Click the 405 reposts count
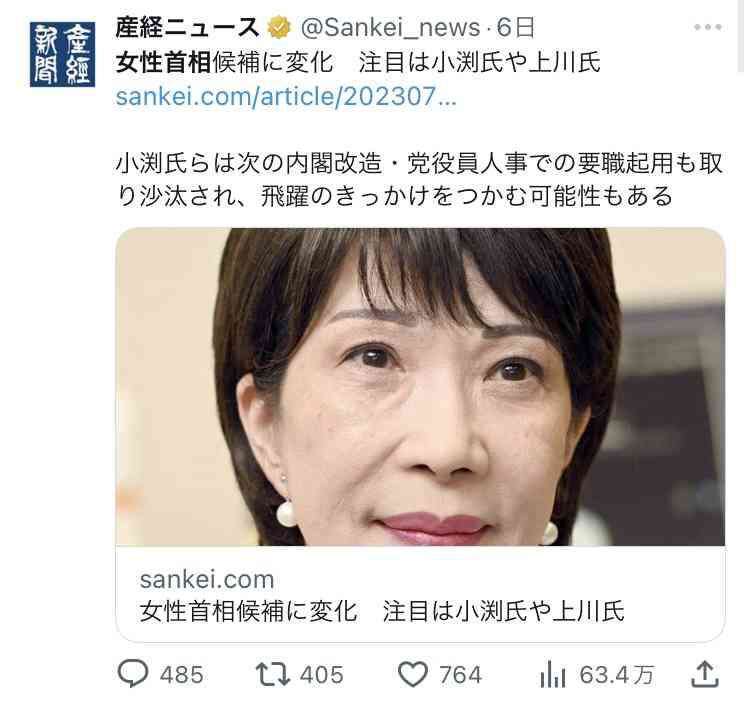 click(321, 675)
